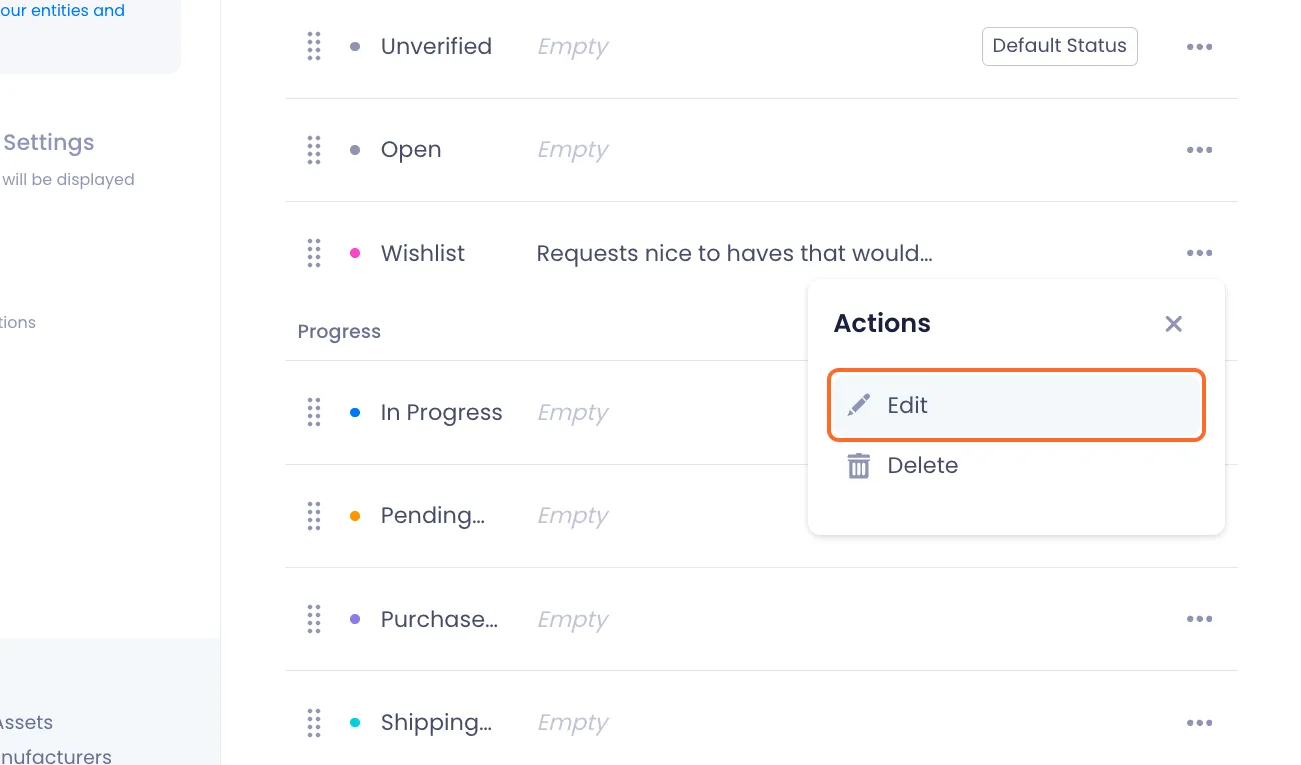Click the Wishlist description text

coord(735,254)
